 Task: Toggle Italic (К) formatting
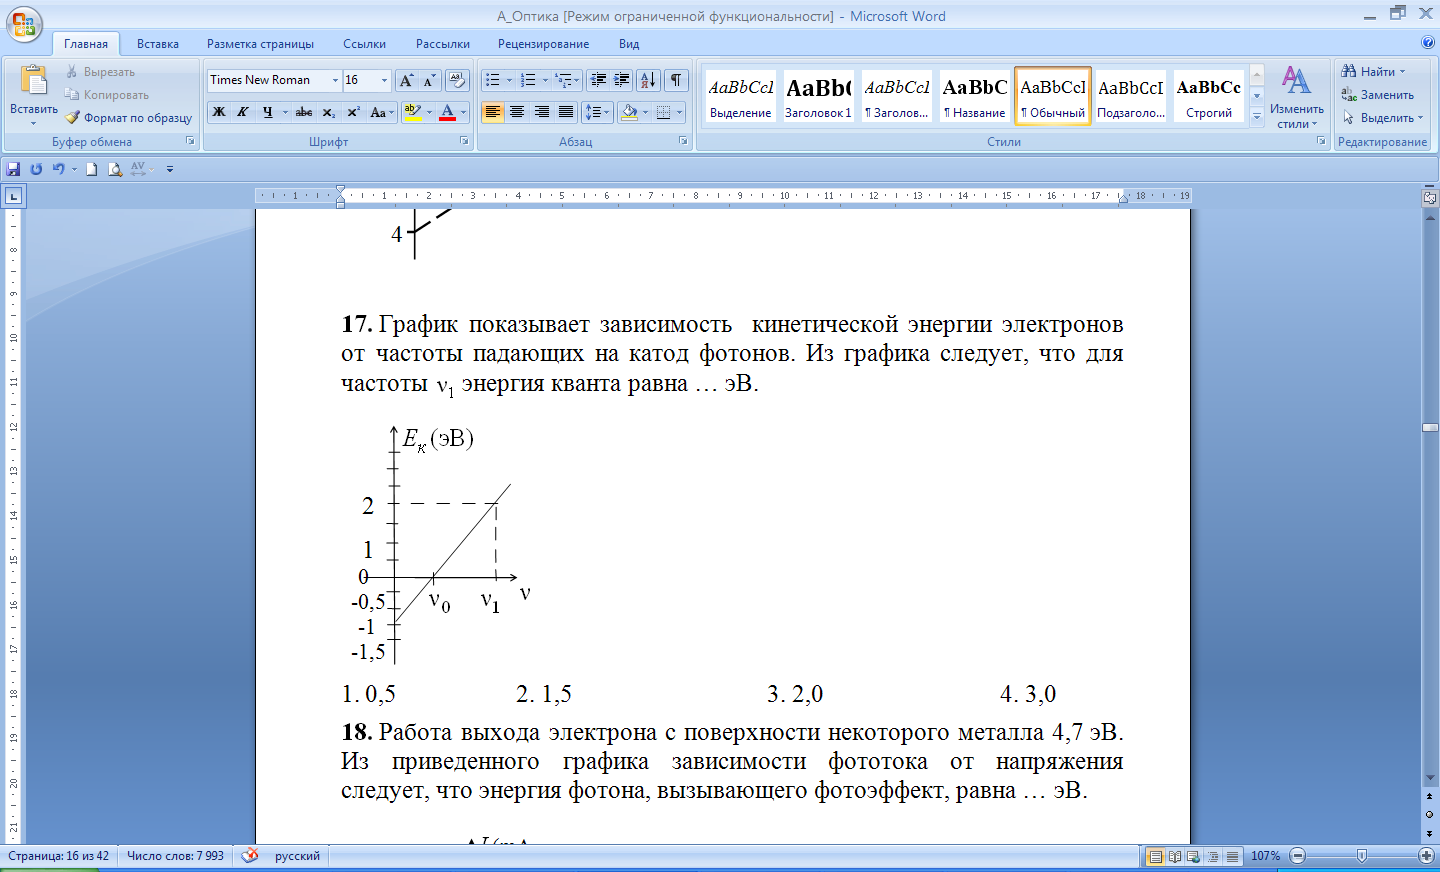pos(242,112)
